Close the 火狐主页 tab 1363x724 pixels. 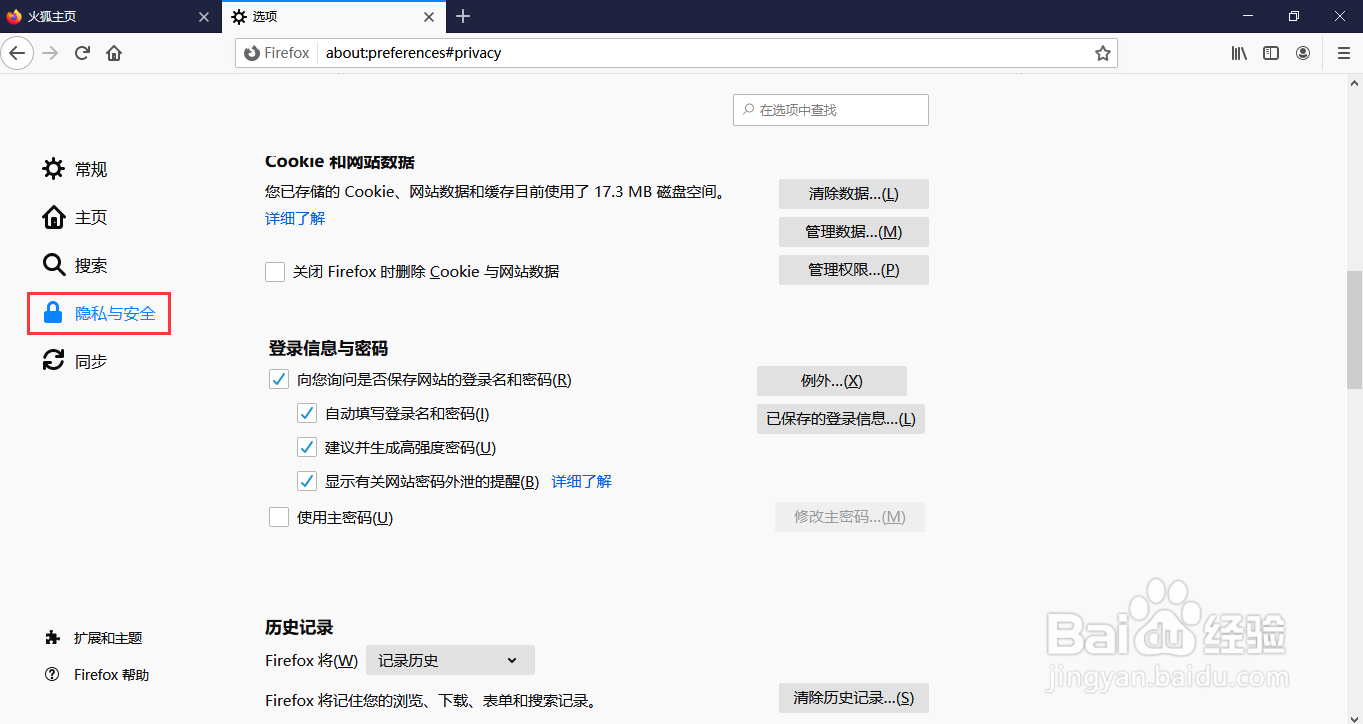pyautogui.click(x=204, y=17)
